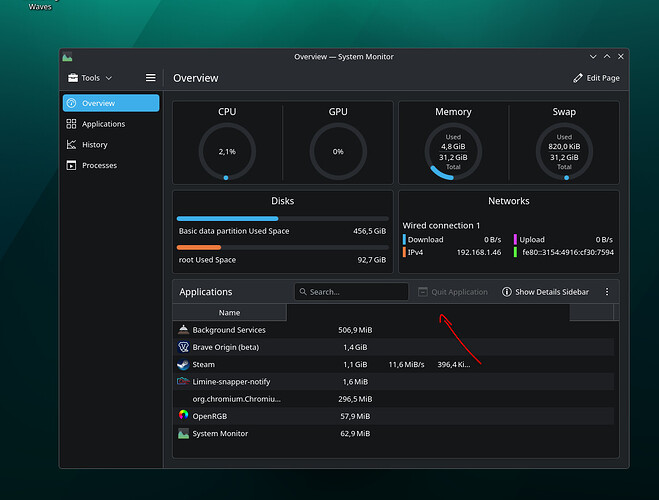
Task: Click the Background Services bell icon
Action: 183,330
